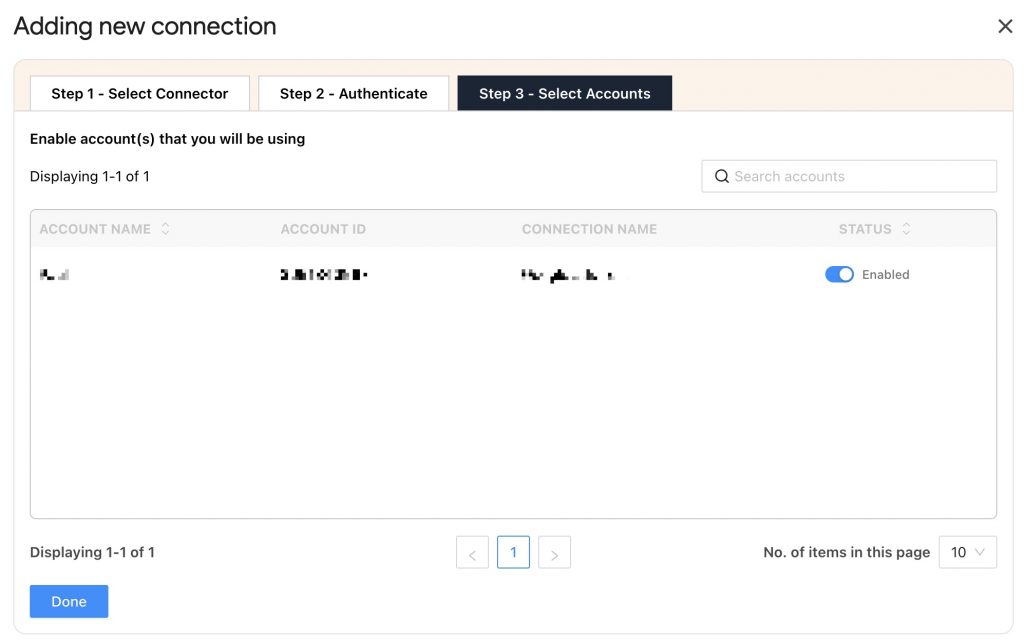1024x643 pixels.
Task: Expand the page size chevron showing 10
Action: pyautogui.click(x=980, y=552)
